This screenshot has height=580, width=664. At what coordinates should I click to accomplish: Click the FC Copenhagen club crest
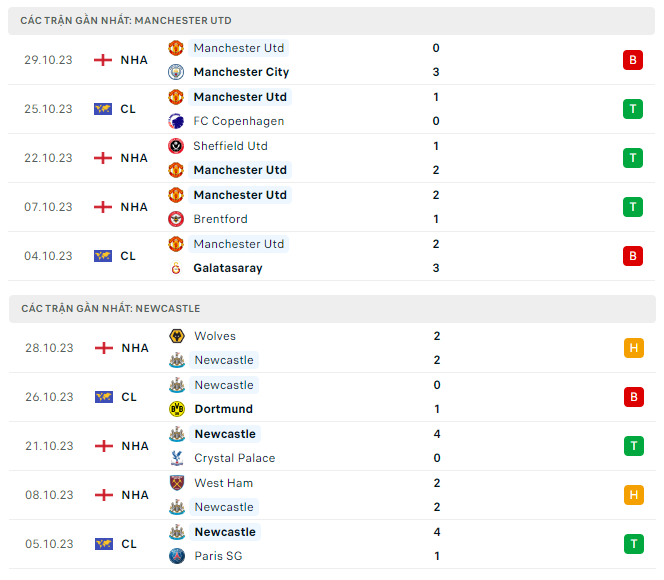(x=176, y=121)
